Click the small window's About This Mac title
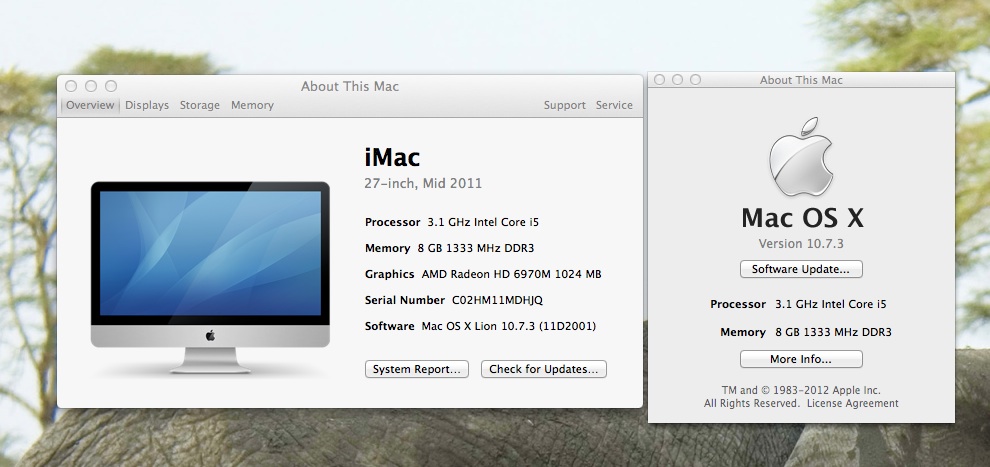Image resolution: width=990 pixels, height=467 pixels. click(801, 80)
